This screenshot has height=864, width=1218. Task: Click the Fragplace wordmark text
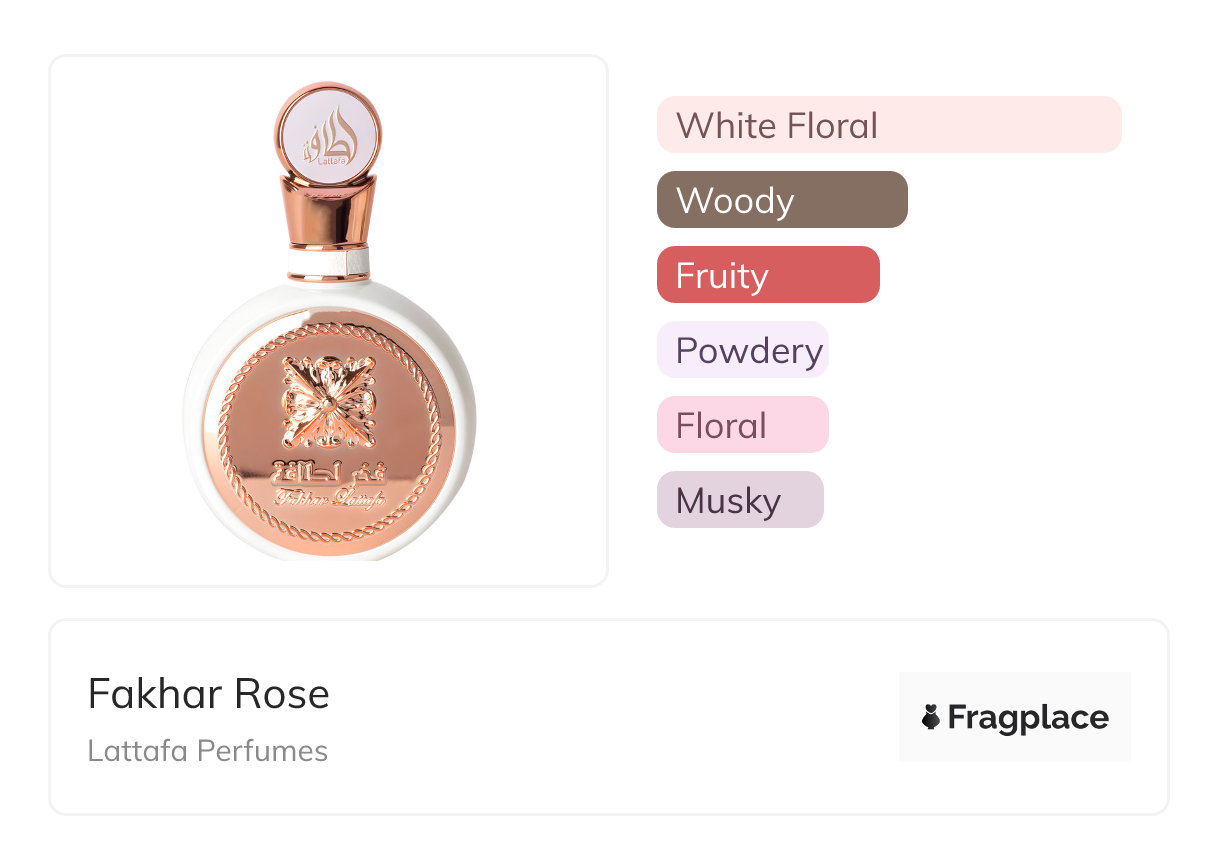1028,718
